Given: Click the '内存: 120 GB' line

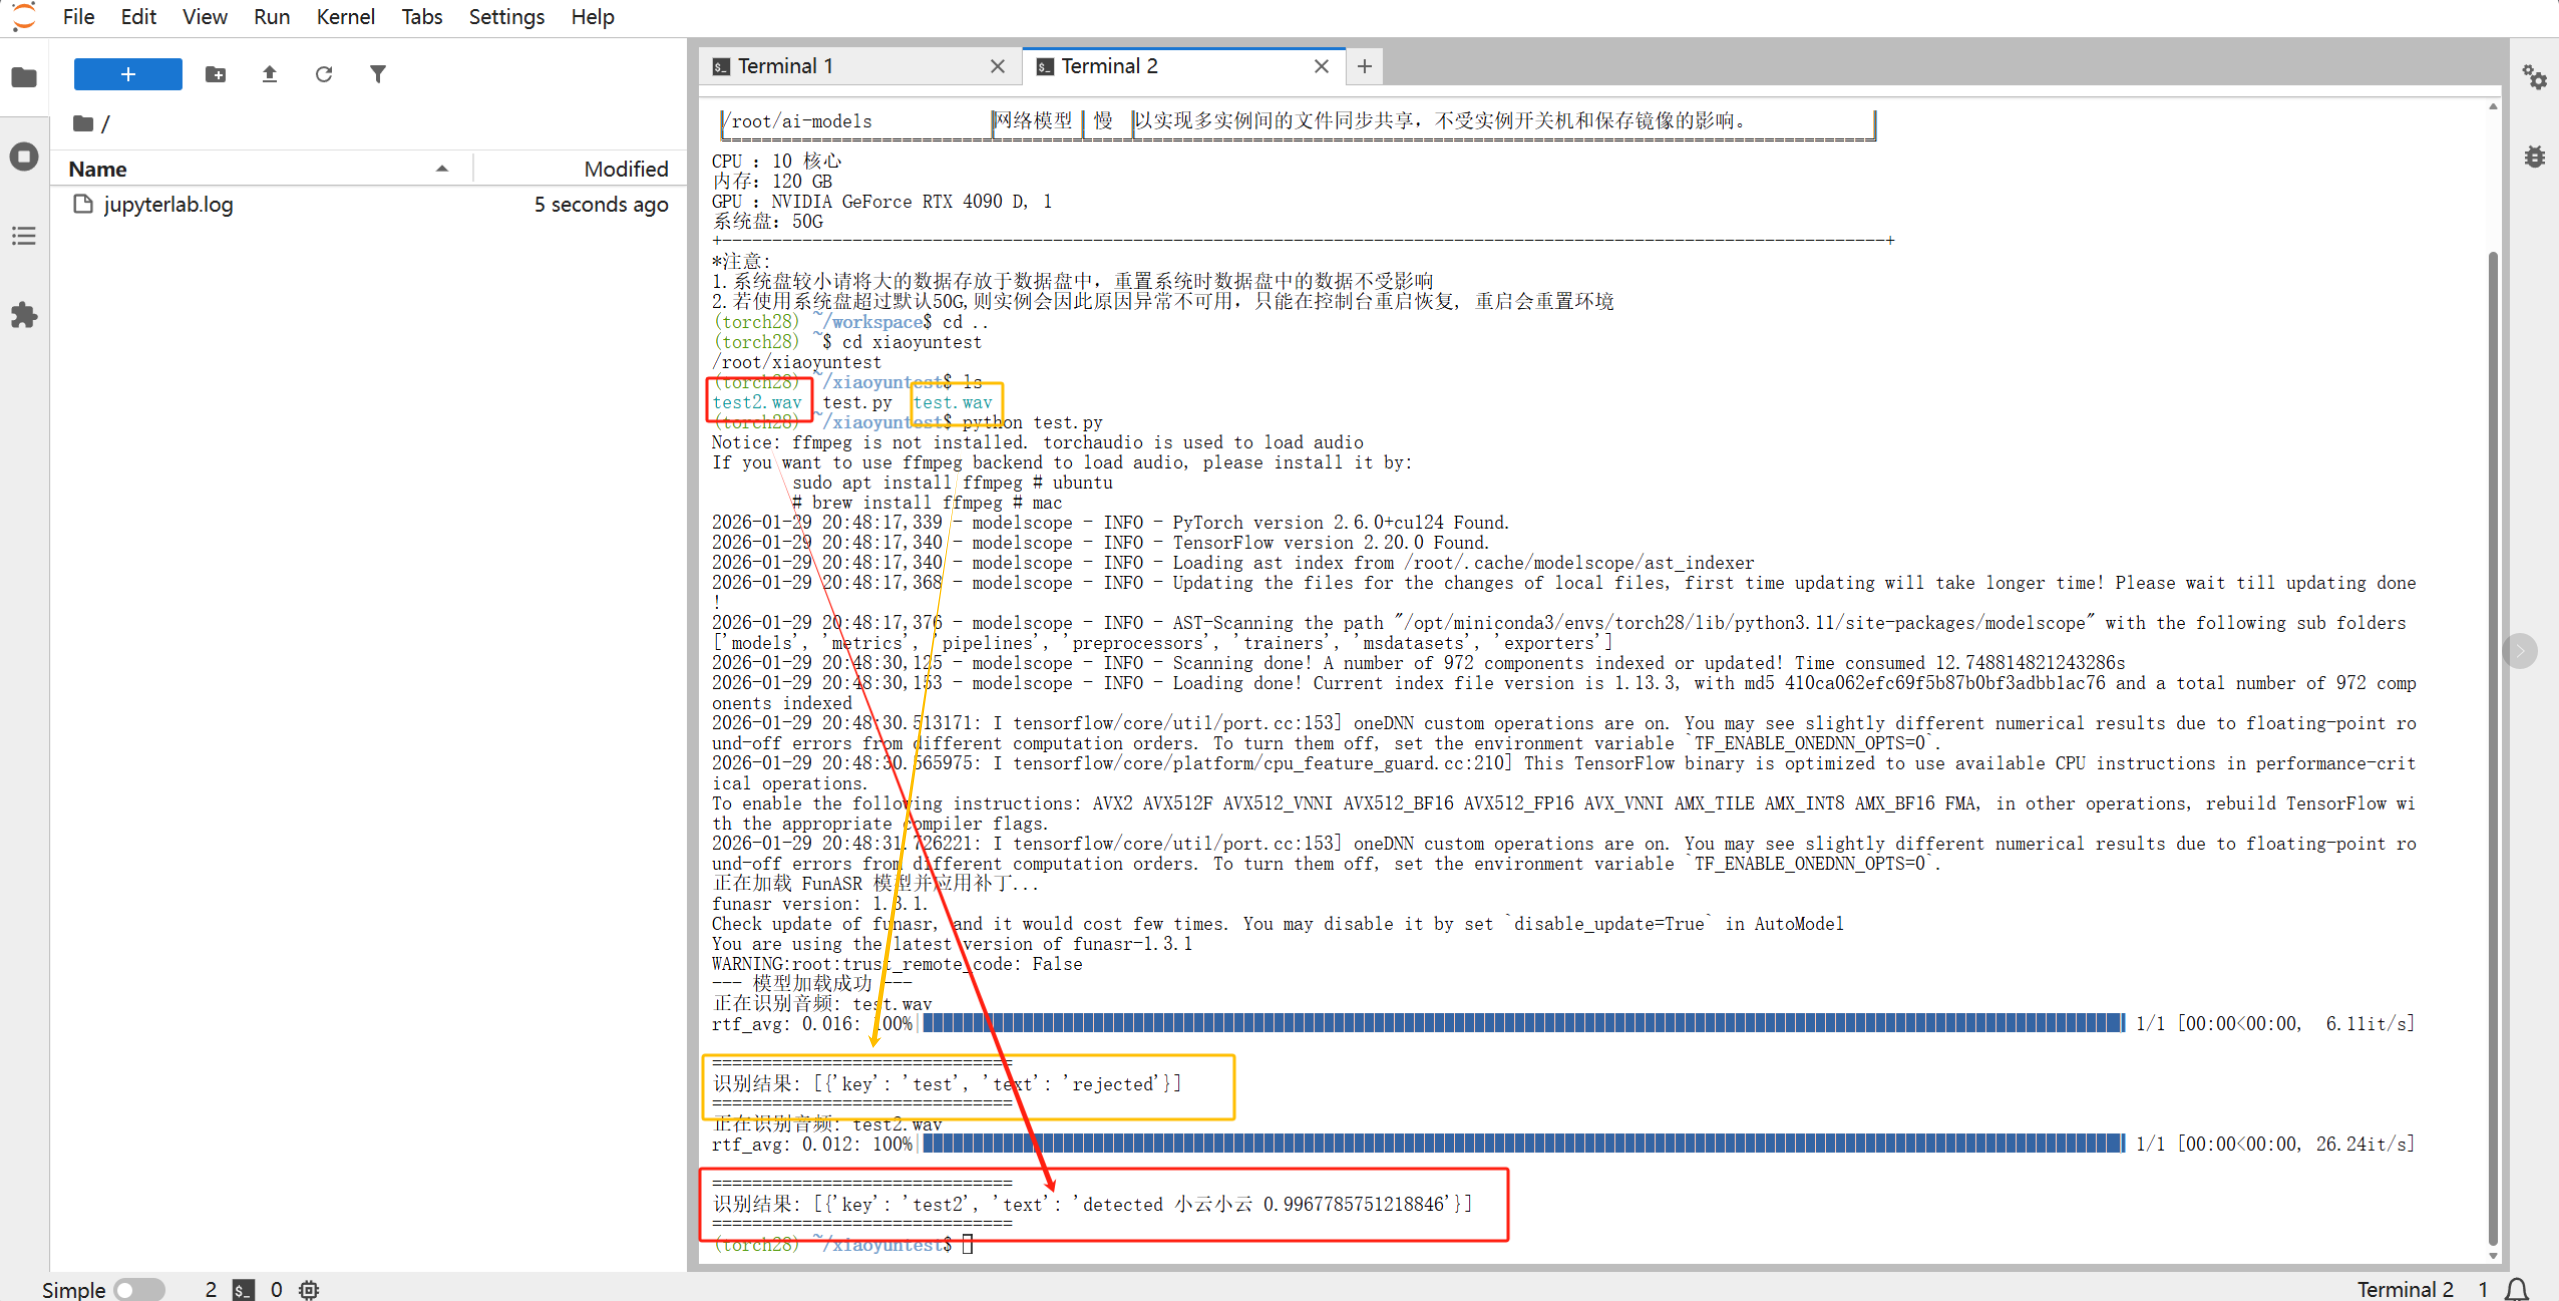Looking at the screenshot, I should [772, 181].
